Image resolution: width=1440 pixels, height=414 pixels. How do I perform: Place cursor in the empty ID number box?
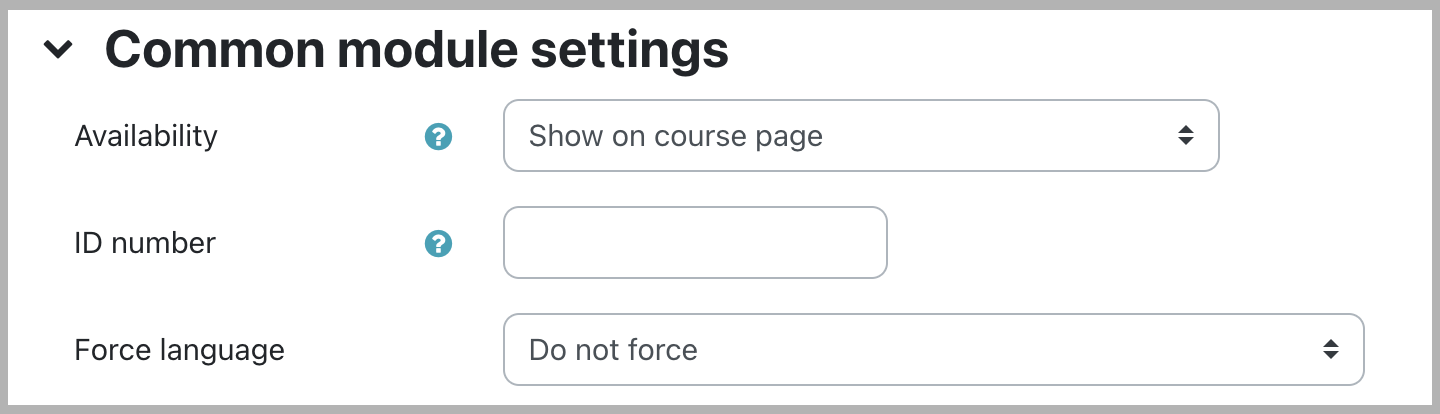(695, 243)
